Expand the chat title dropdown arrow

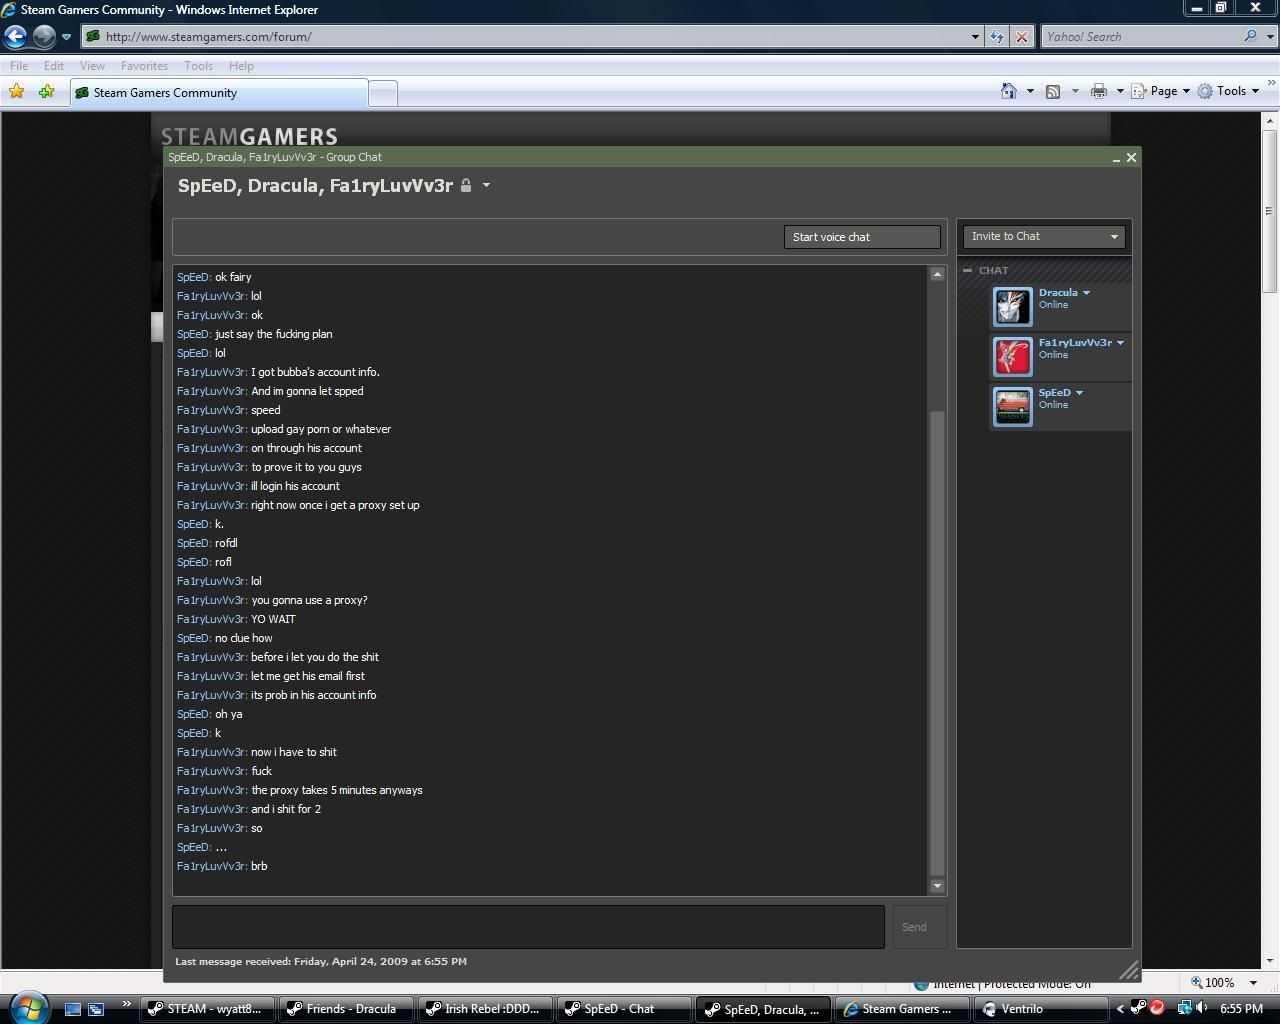[x=486, y=186]
